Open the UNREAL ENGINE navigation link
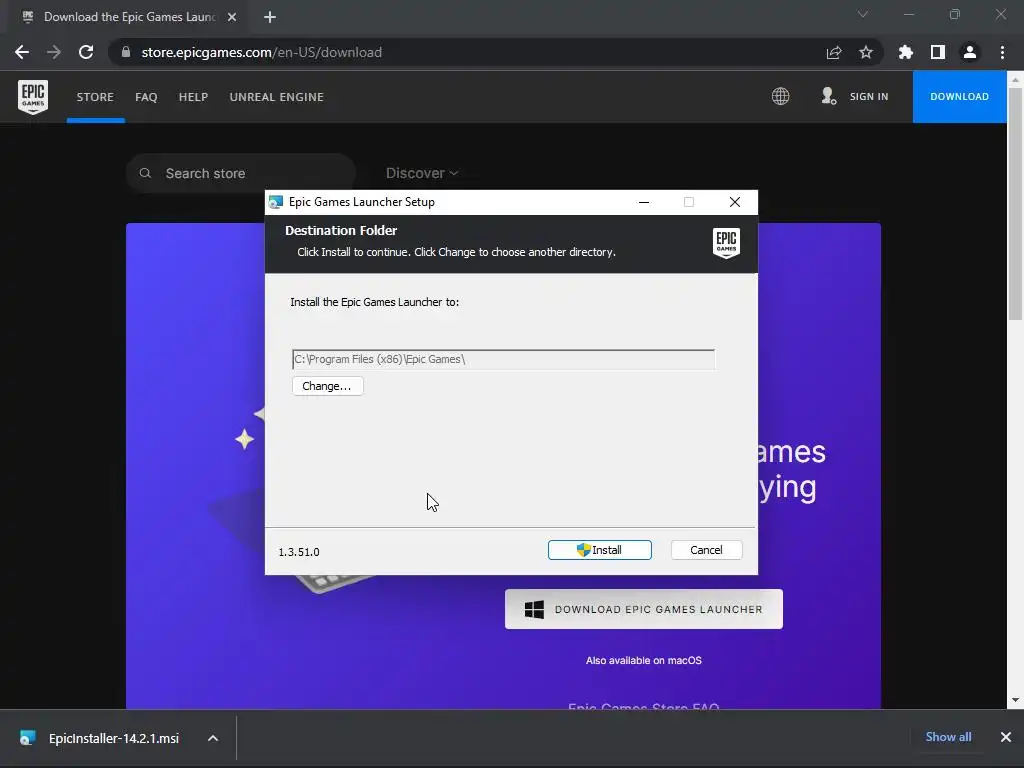1024x768 pixels. pyautogui.click(x=276, y=97)
